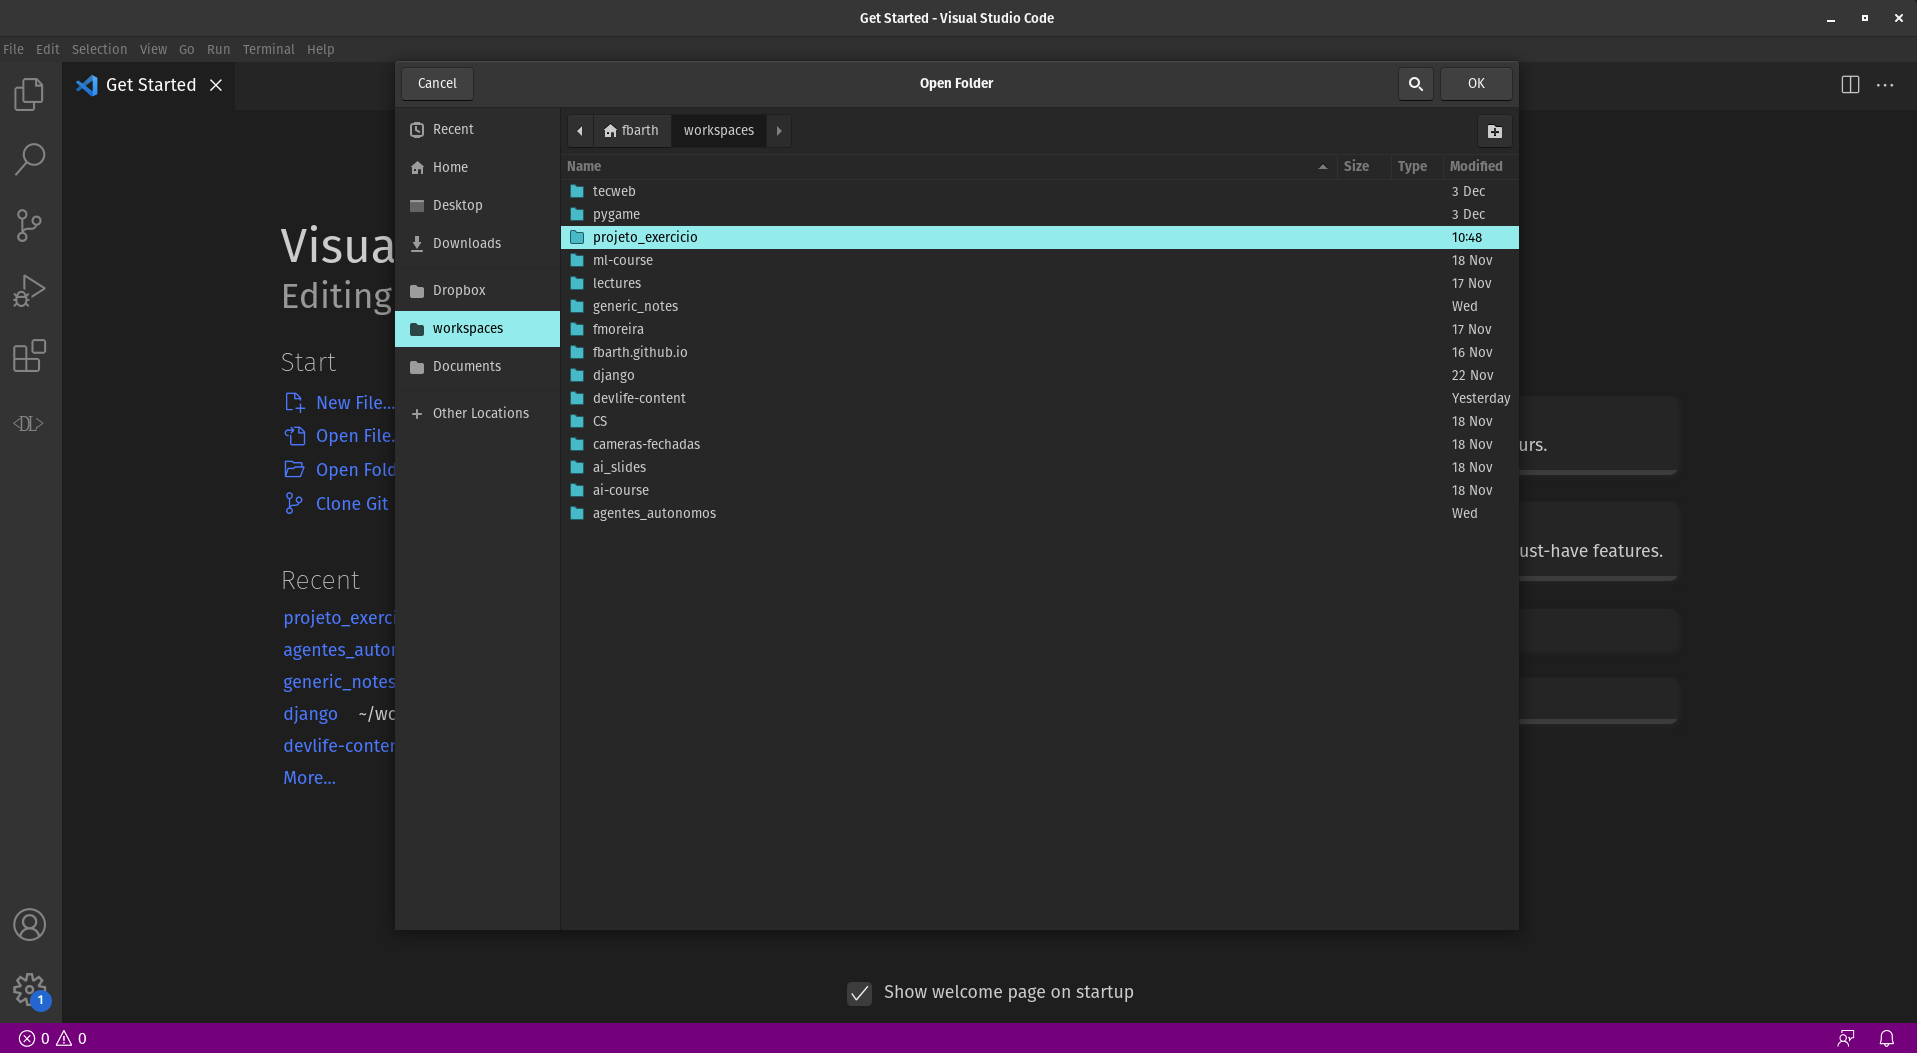1917x1053 pixels.
Task: Select workspaces bookmark in places sidebar
Action: point(477,329)
